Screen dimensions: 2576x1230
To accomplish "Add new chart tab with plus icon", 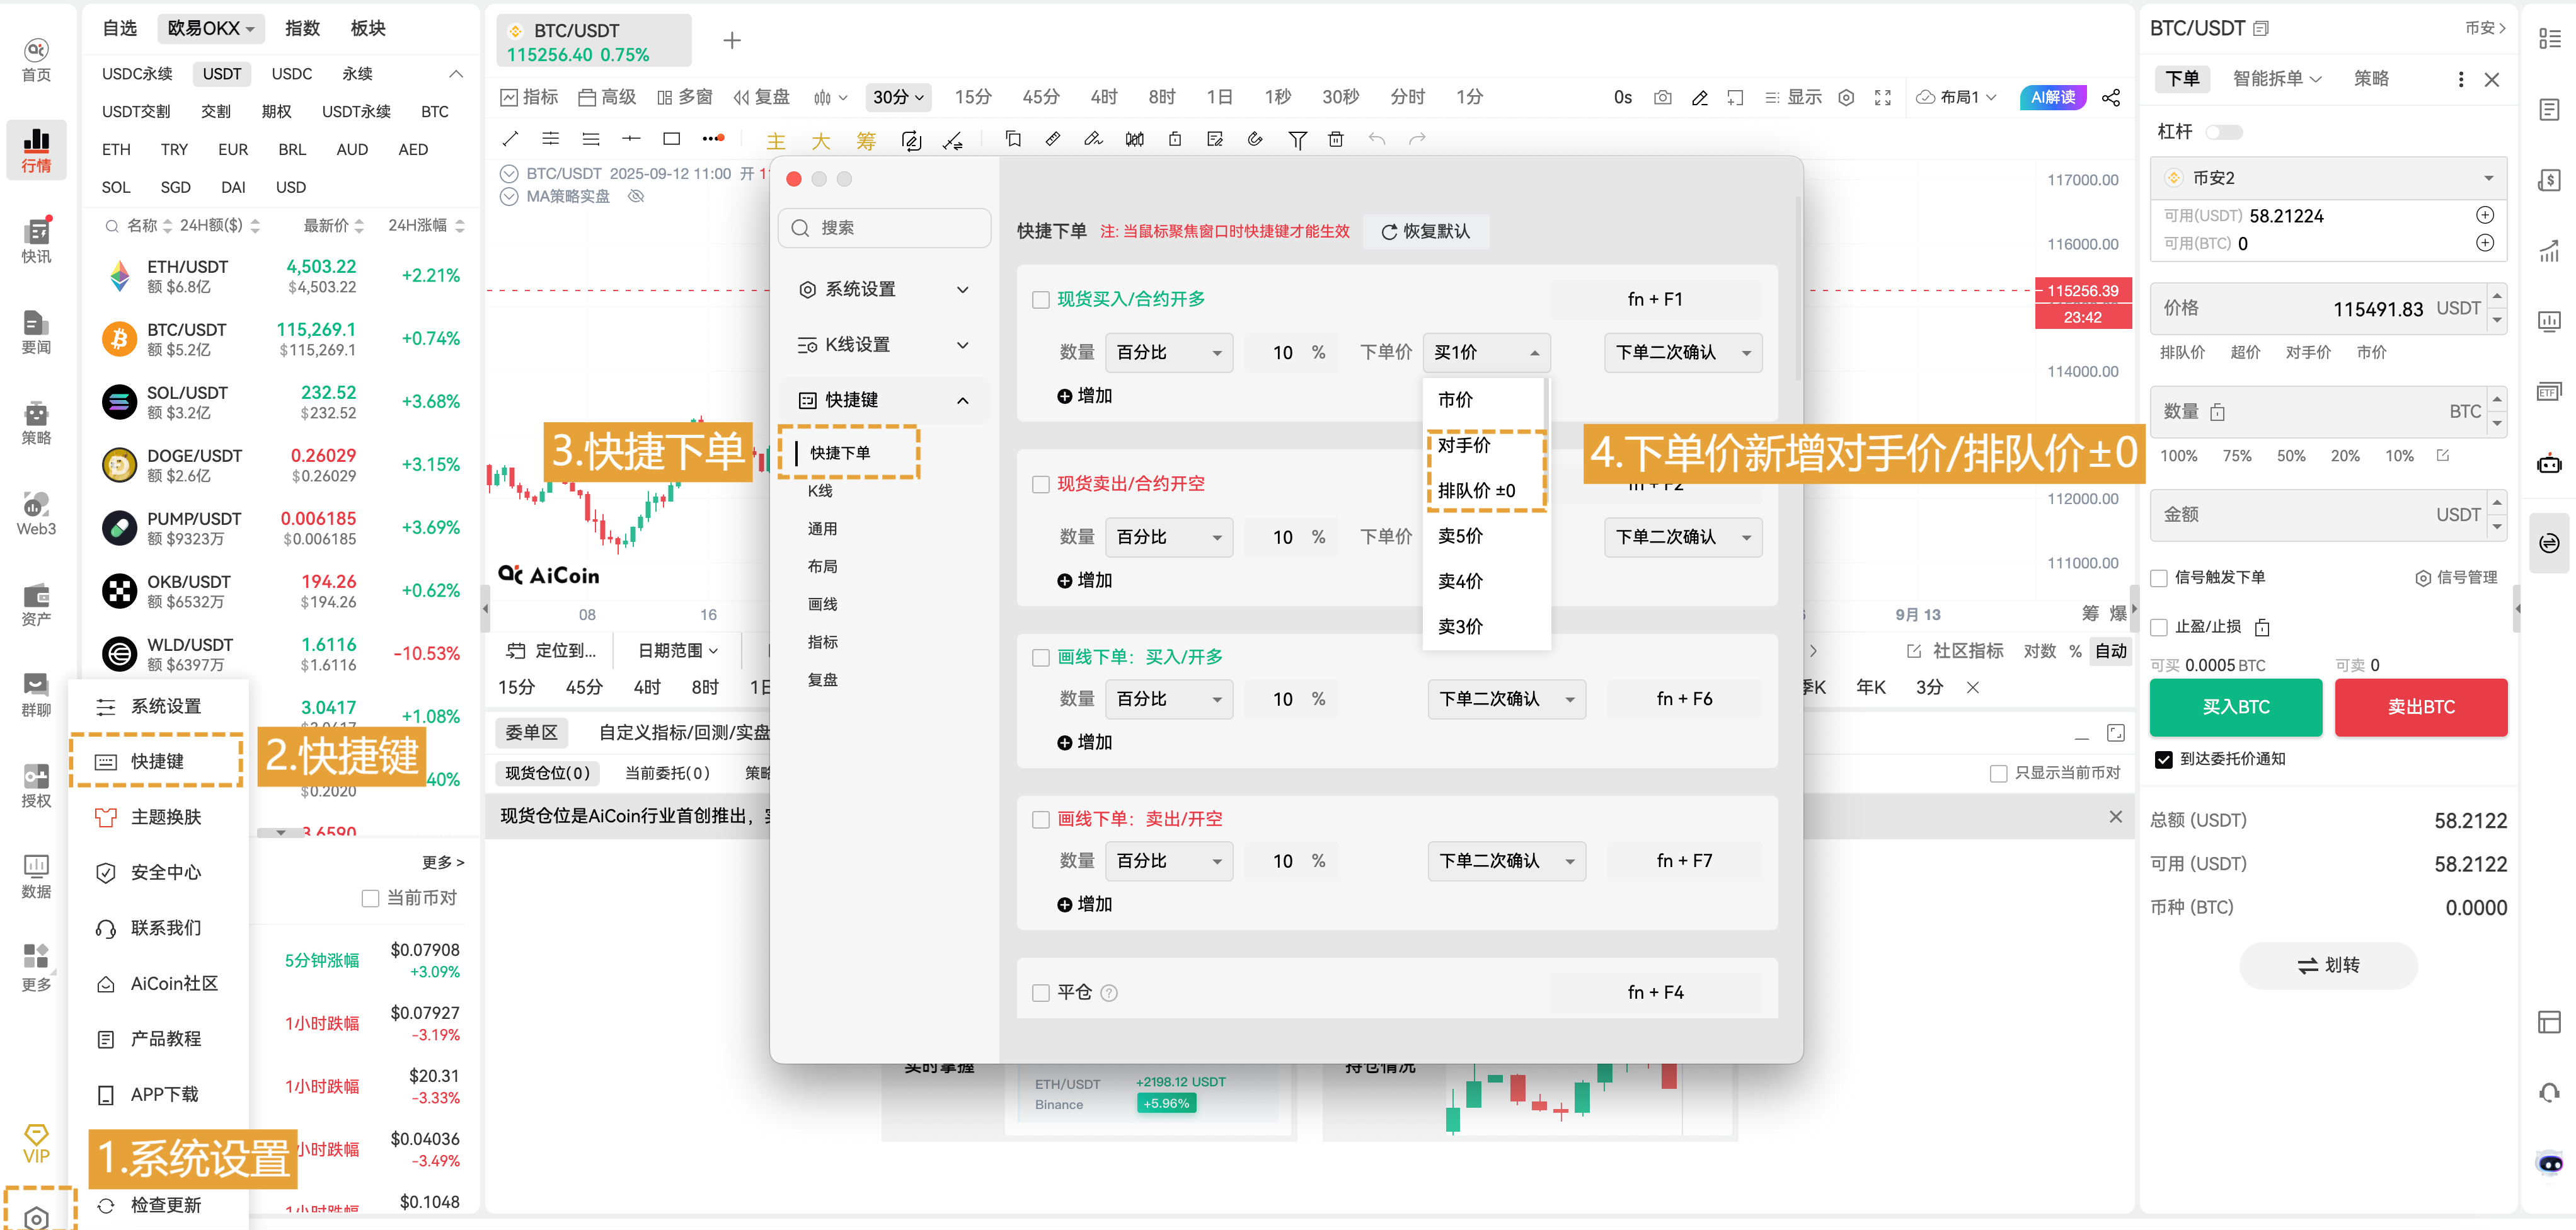I will (731, 40).
